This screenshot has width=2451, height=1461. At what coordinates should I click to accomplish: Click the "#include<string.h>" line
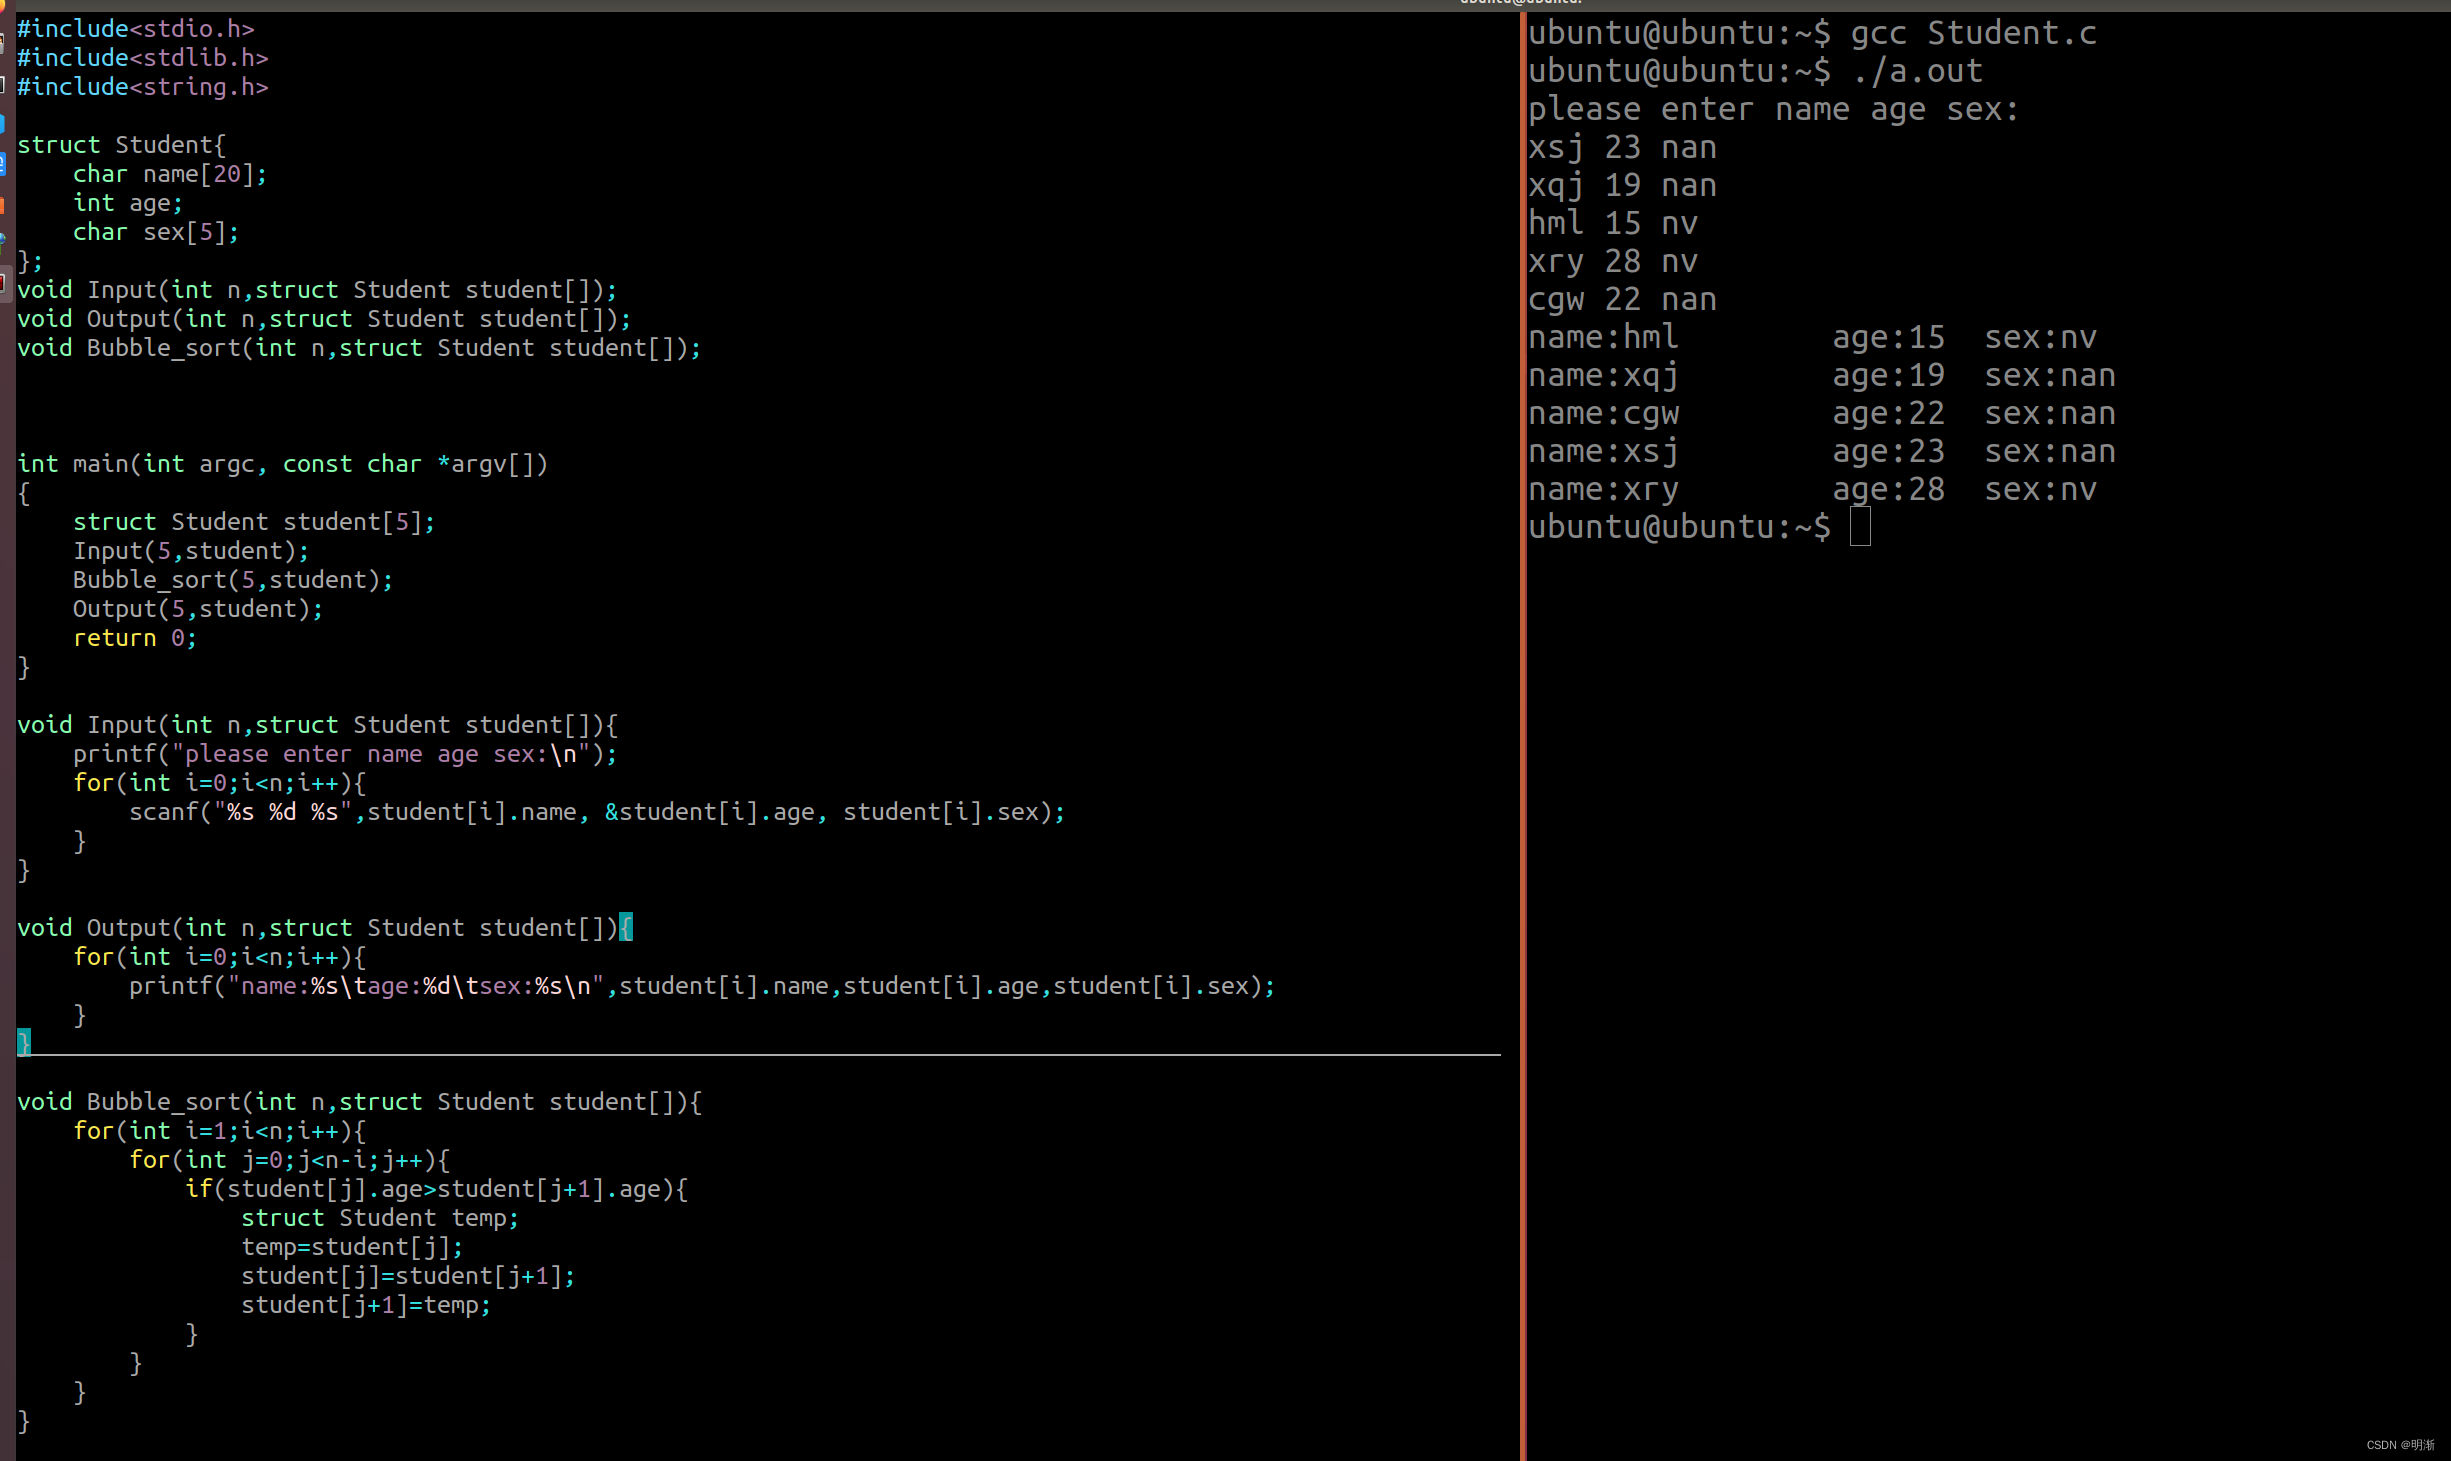(143, 87)
